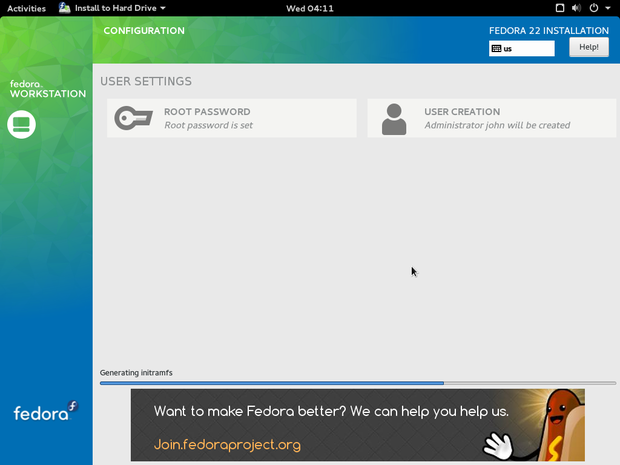This screenshot has width=620, height=465.
Task: Click the screen indicator icon in top bar
Action: click(x=560, y=8)
